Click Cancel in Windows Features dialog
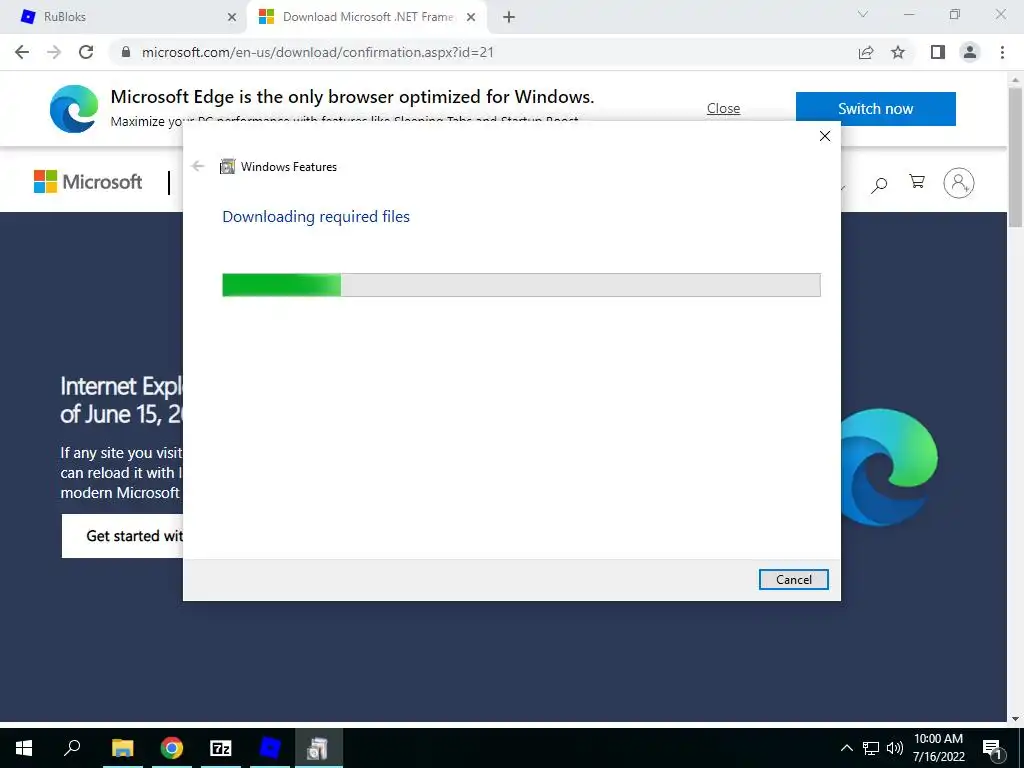The width and height of the screenshot is (1024, 768). tap(793, 579)
